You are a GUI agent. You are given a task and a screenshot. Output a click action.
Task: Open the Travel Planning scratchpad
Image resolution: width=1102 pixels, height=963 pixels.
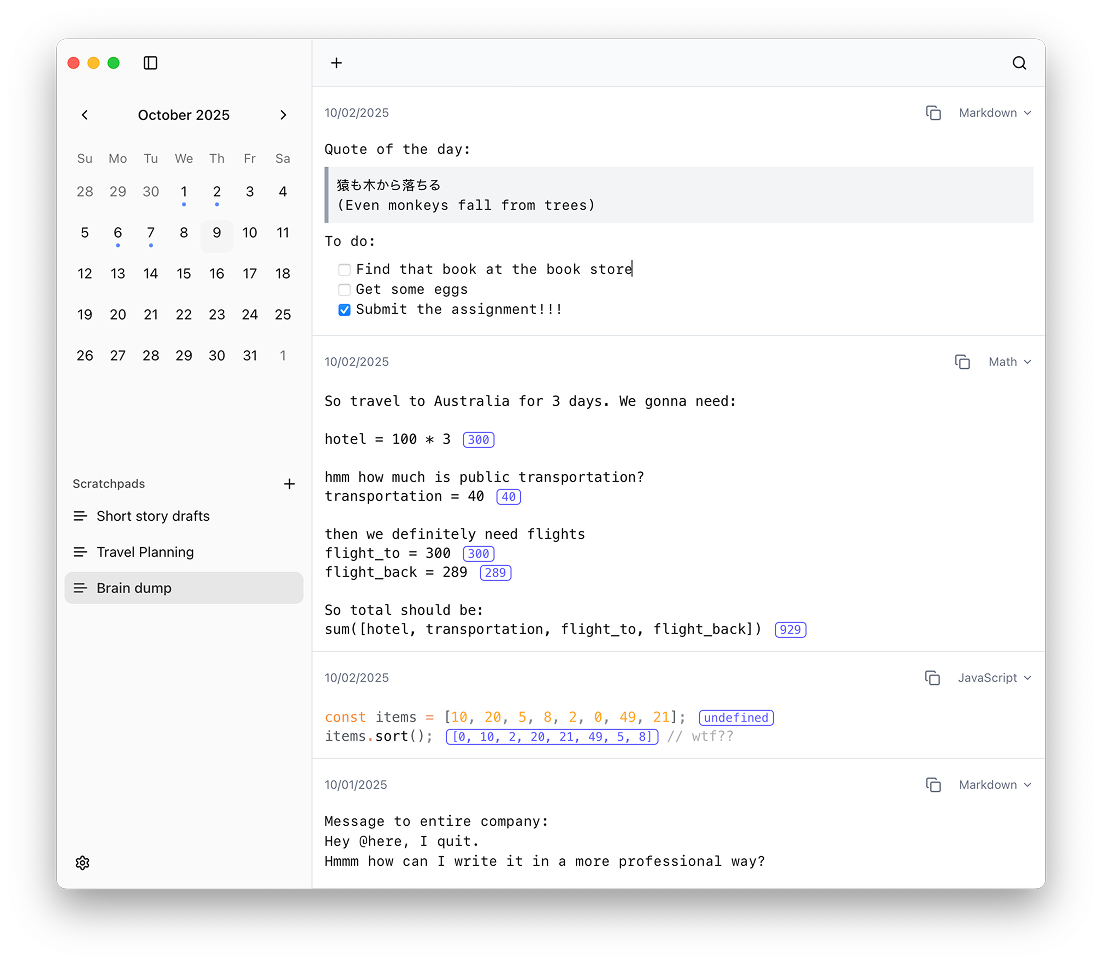pos(145,552)
